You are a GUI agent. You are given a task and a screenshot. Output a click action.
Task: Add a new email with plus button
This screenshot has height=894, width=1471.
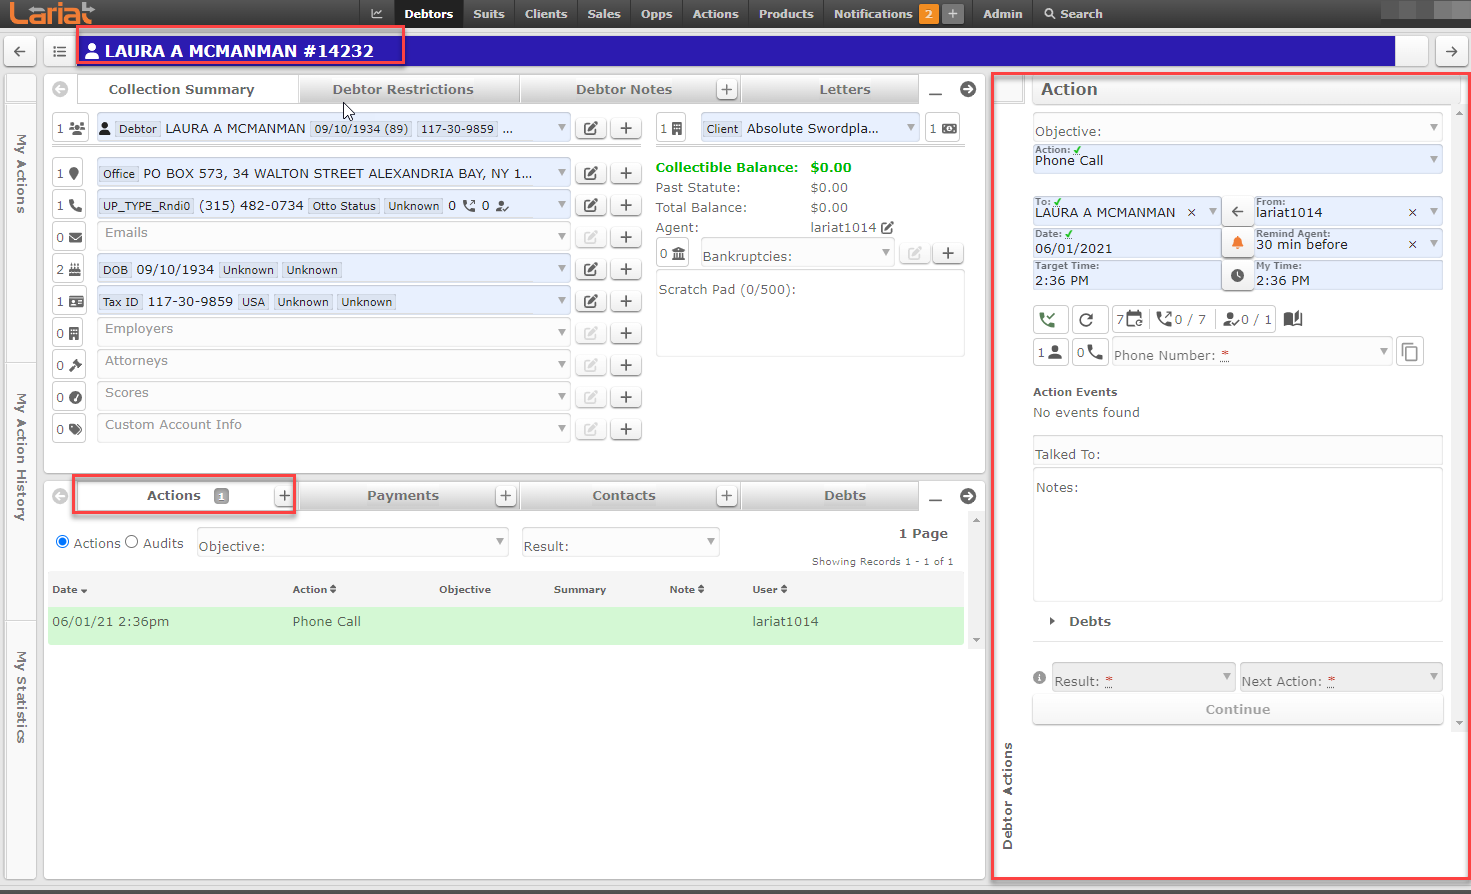626,237
